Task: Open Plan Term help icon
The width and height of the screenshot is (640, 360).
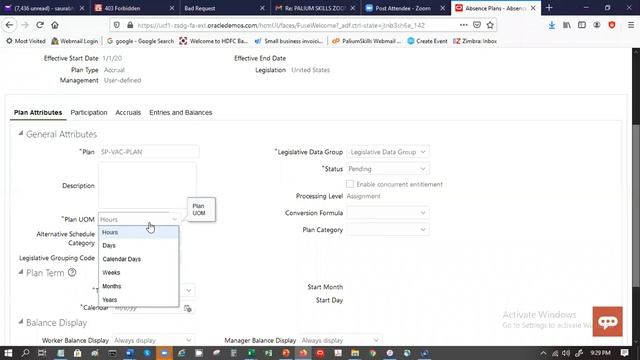Action: click(72, 272)
